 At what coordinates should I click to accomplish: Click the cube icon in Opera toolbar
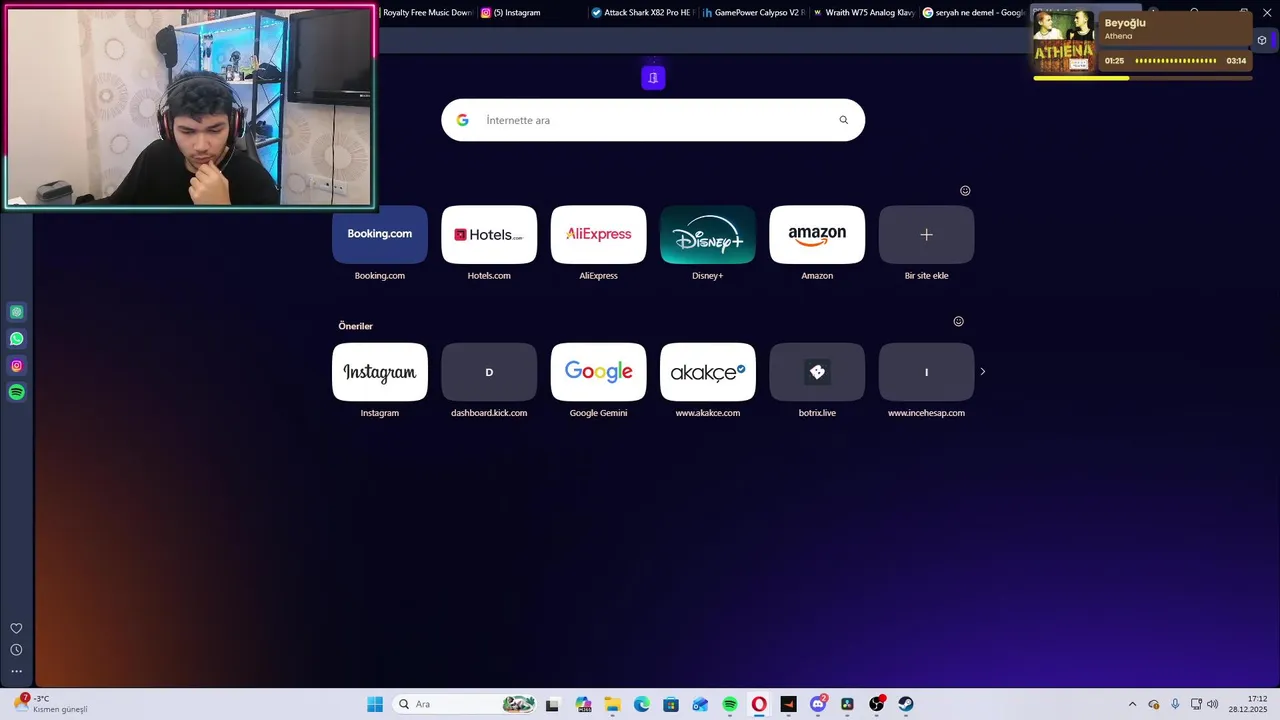tap(1262, 41)
